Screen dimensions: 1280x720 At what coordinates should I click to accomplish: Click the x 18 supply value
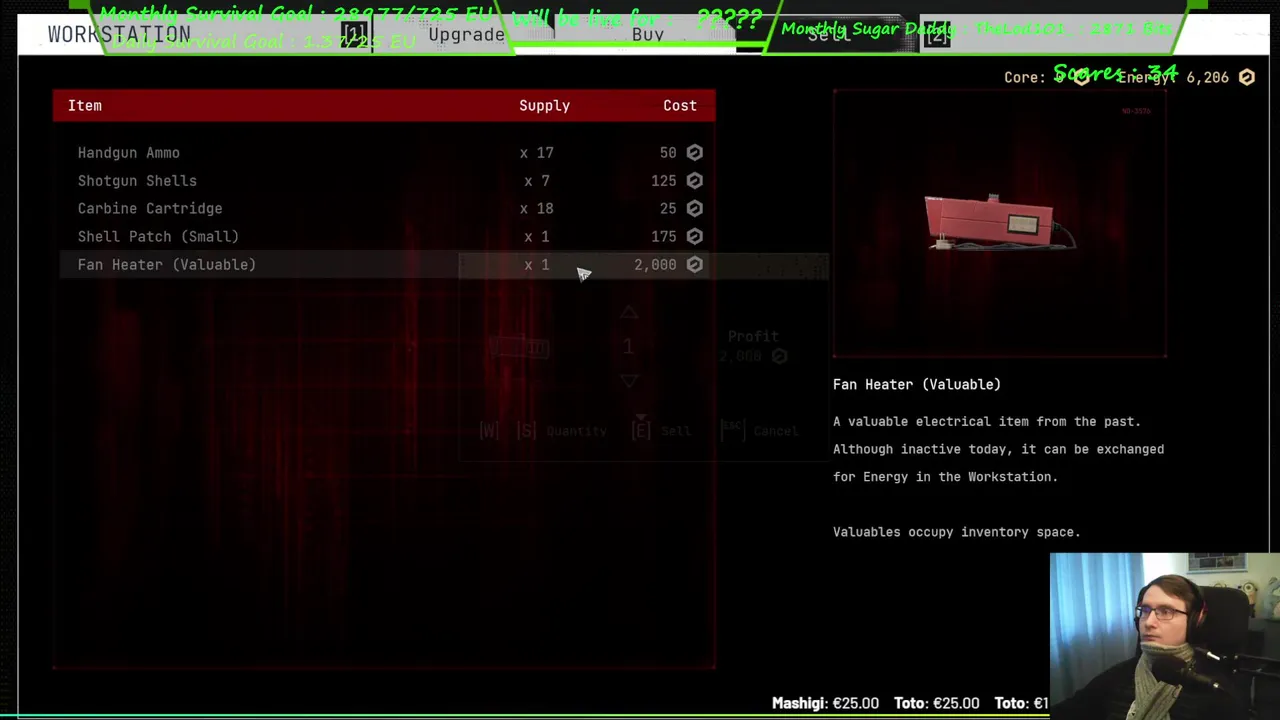tap(536, 209)
